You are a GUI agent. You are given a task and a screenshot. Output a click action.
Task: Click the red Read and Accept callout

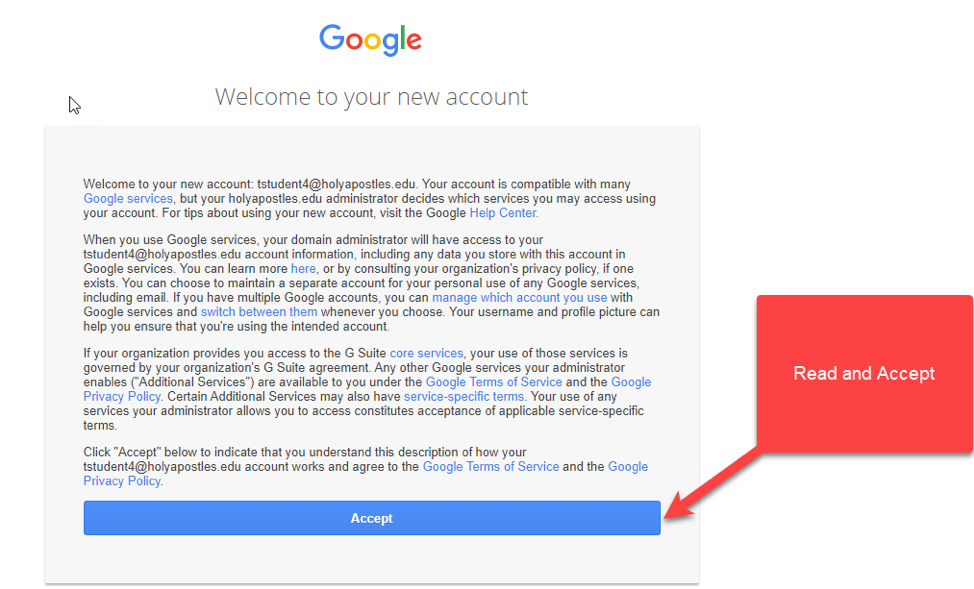click(864, 373)
